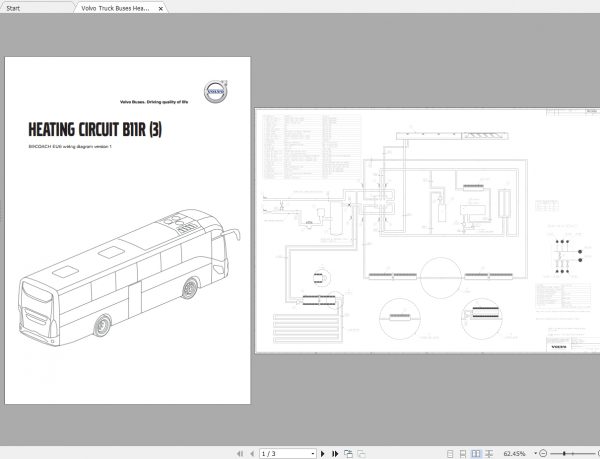This screenshot has width=600, height=459.
Task: Close the Volvo Truck Buses tab
Action: click(x=162, y=6)
